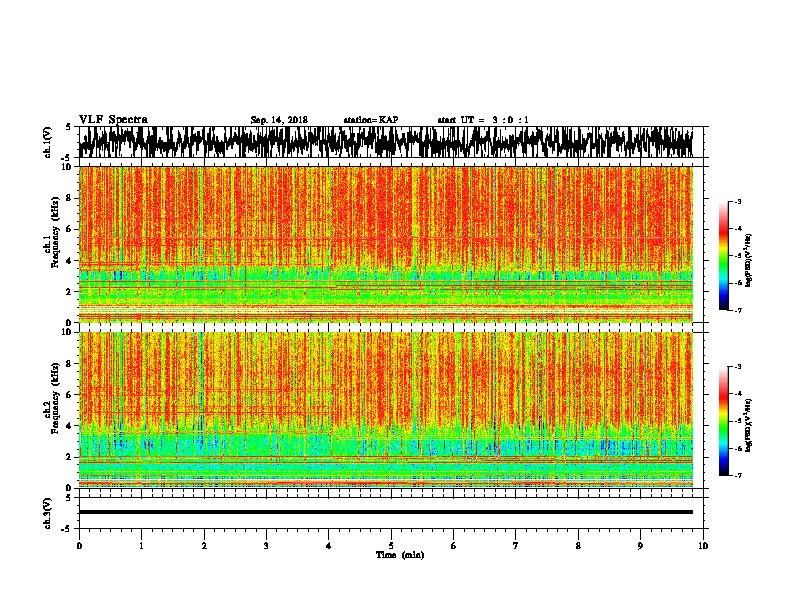This screenshot has height=612, width=792.
Task: Click the "ch.3(V)" axis label
Action: pos(47,513)
